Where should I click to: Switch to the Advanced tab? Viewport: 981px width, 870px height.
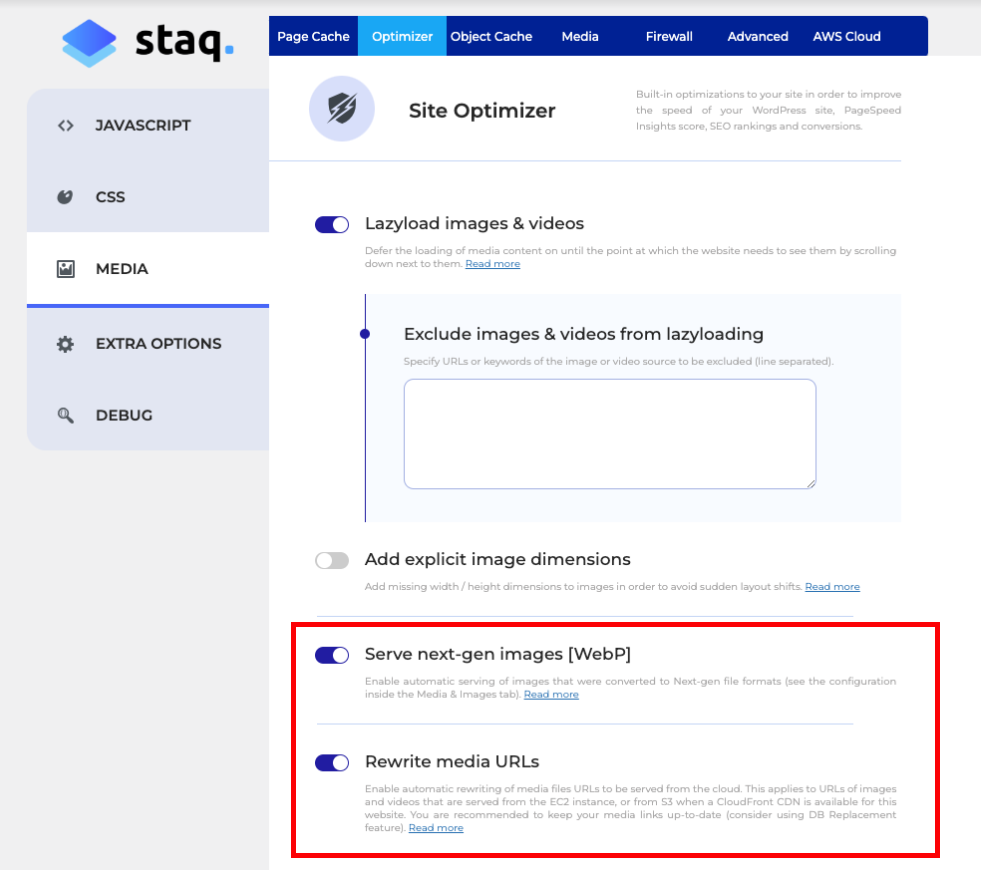click(757, 35)
